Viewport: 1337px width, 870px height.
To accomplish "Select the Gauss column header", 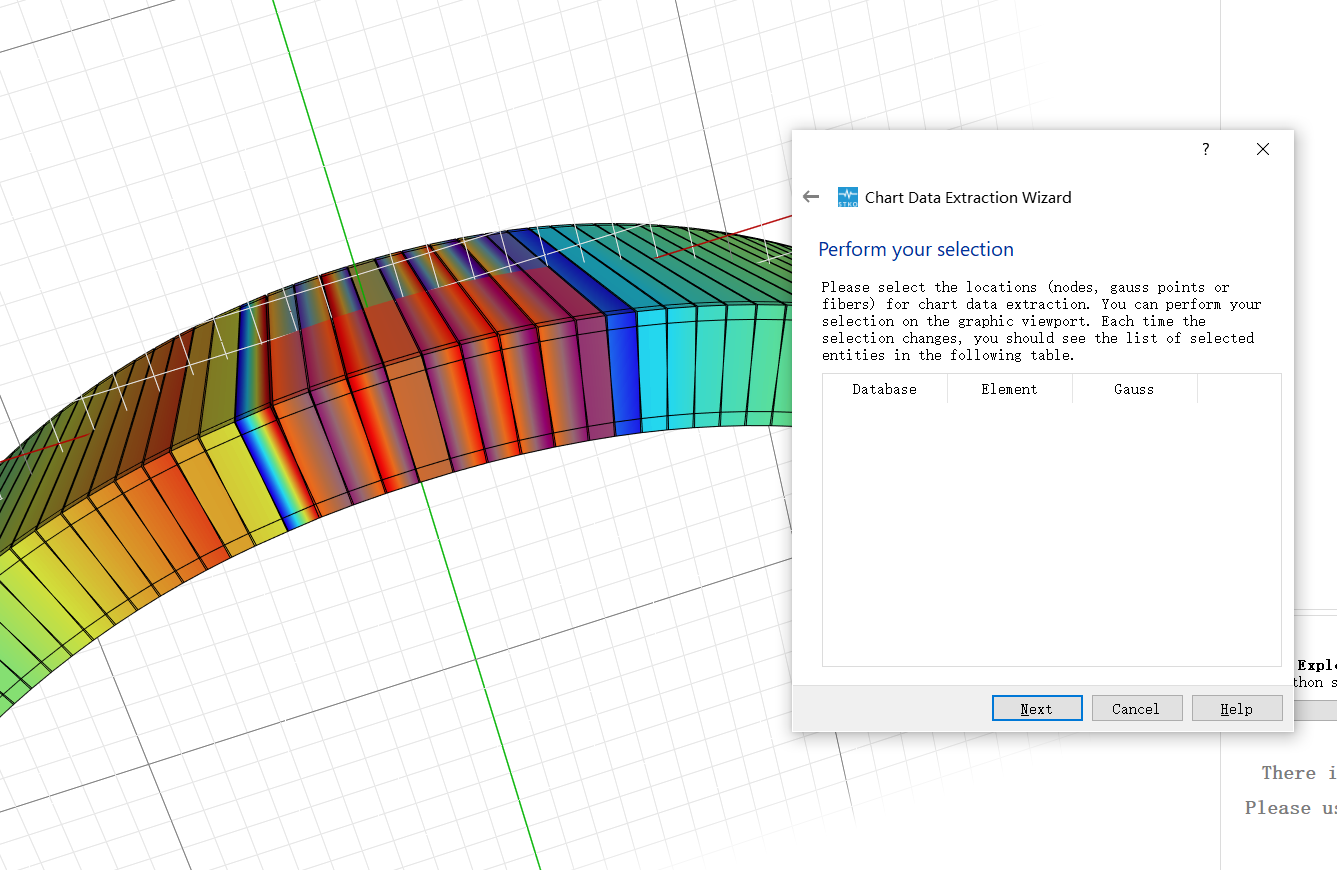I will click(1135, 389).
